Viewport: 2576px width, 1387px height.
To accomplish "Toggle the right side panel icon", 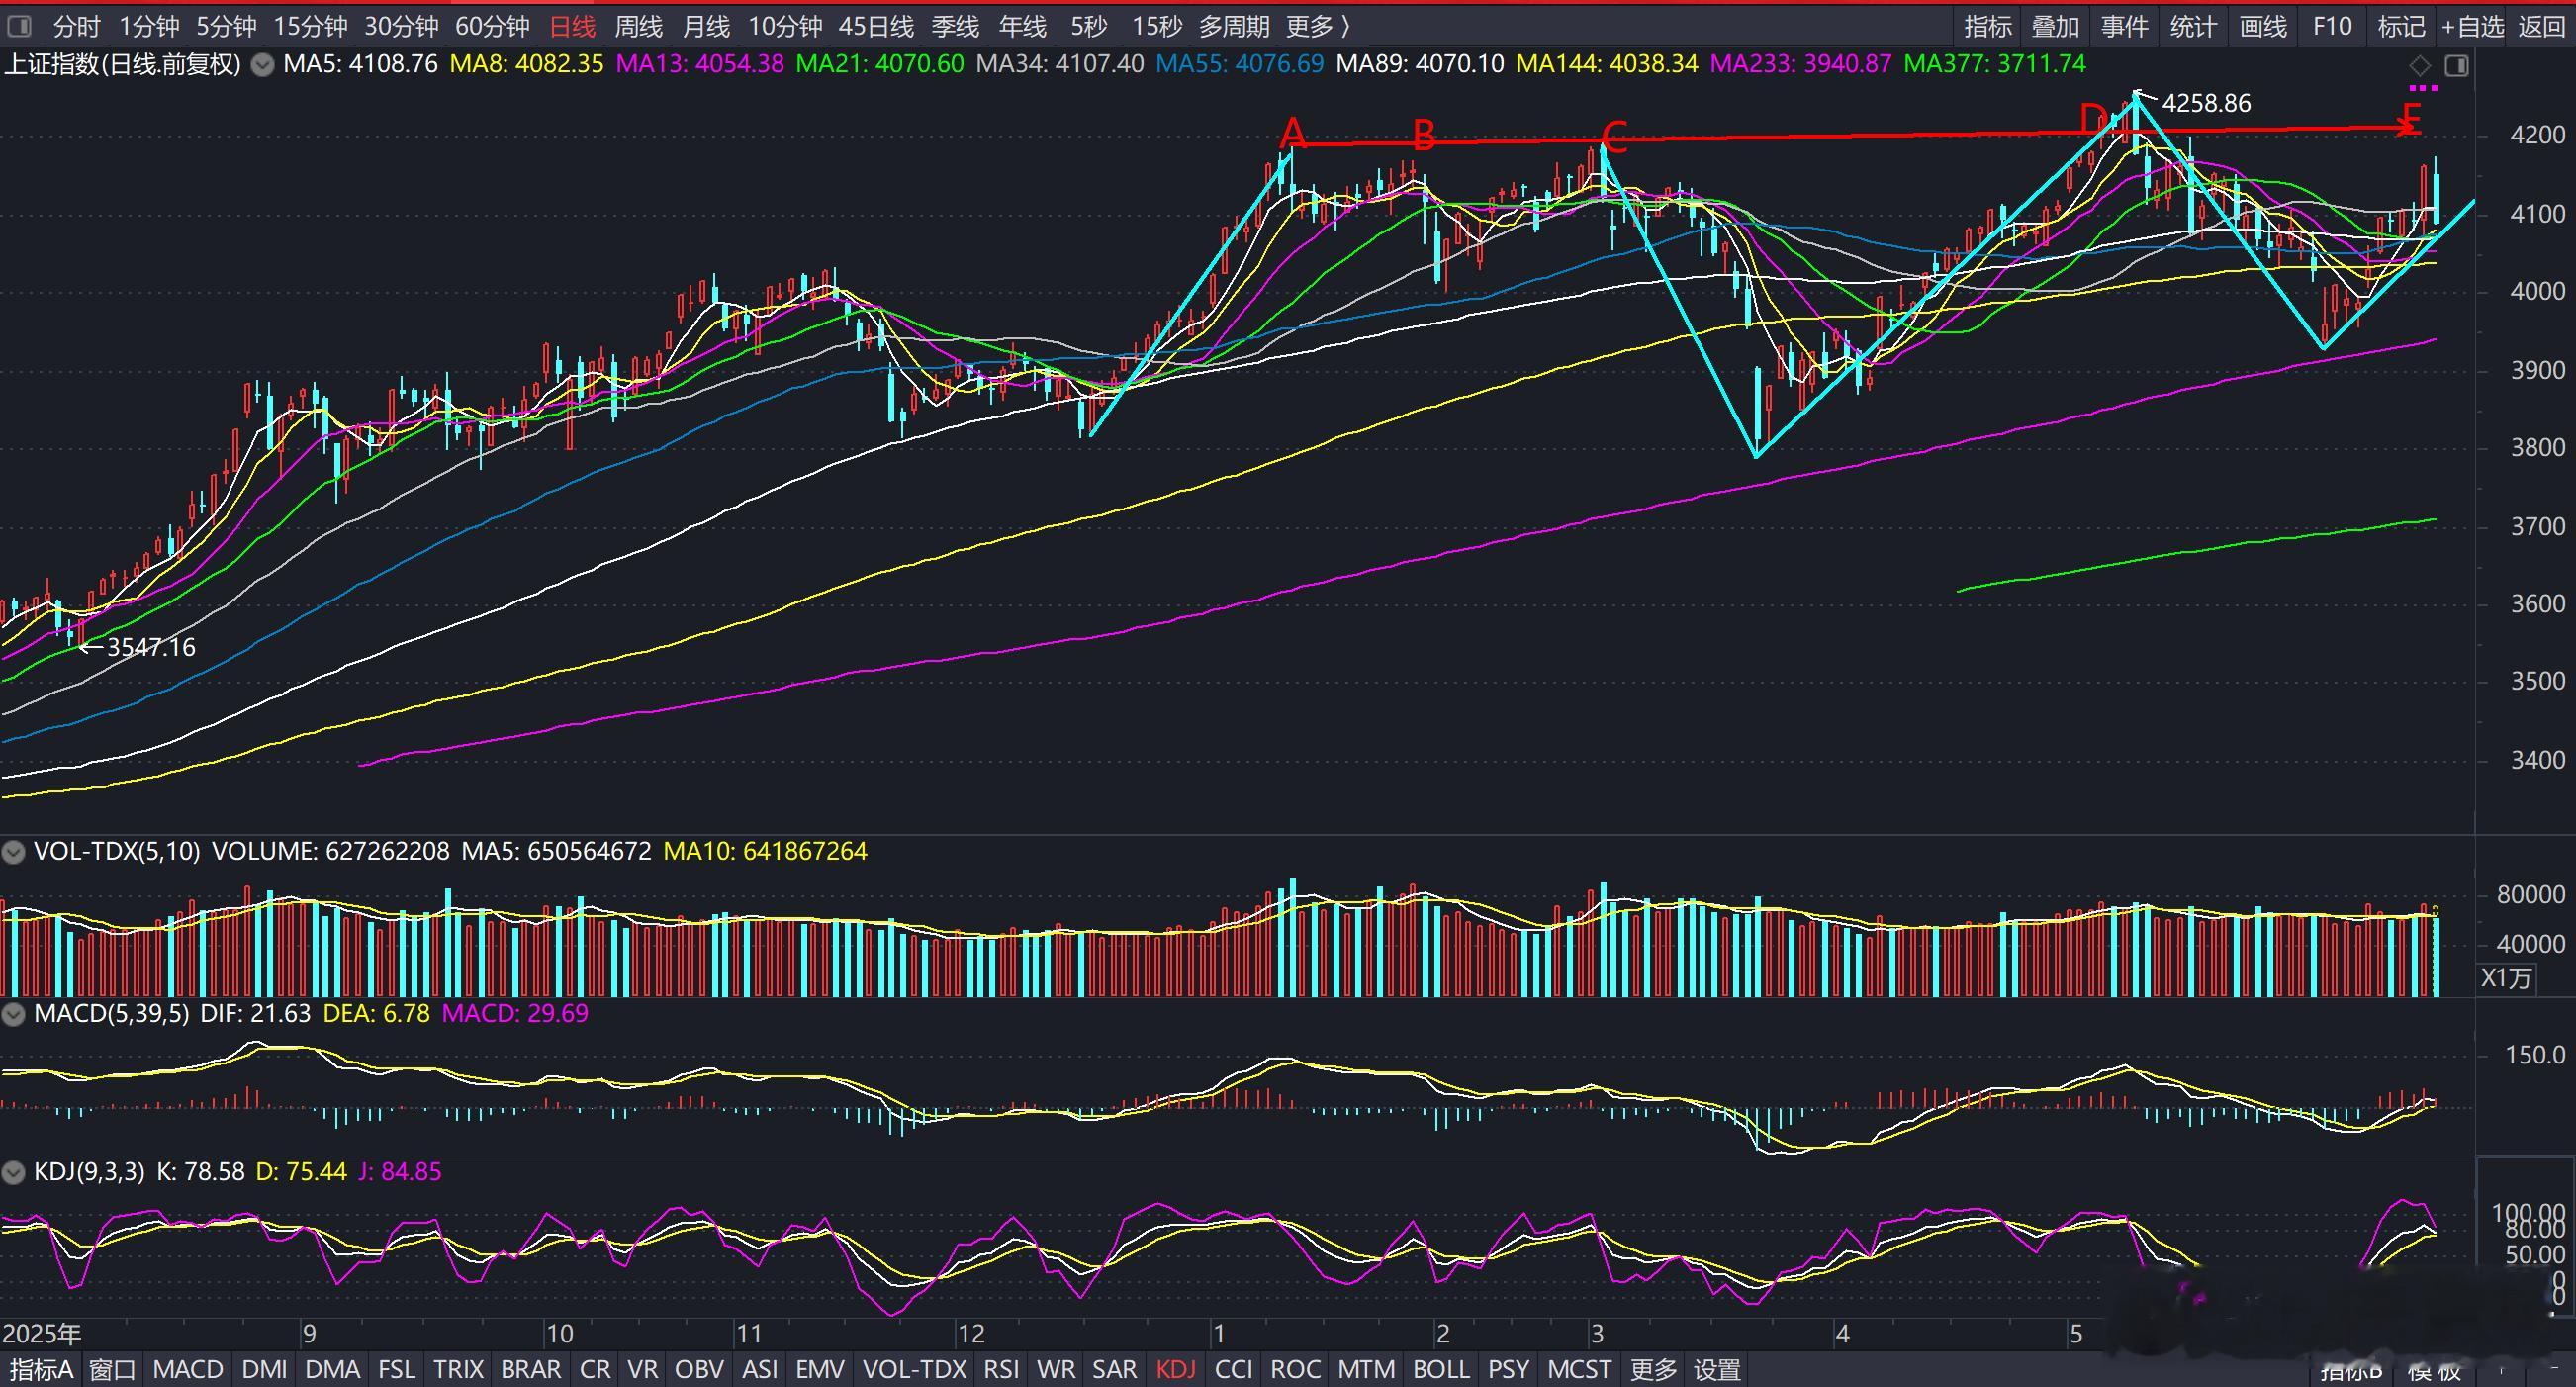I will click(2456, 66).
